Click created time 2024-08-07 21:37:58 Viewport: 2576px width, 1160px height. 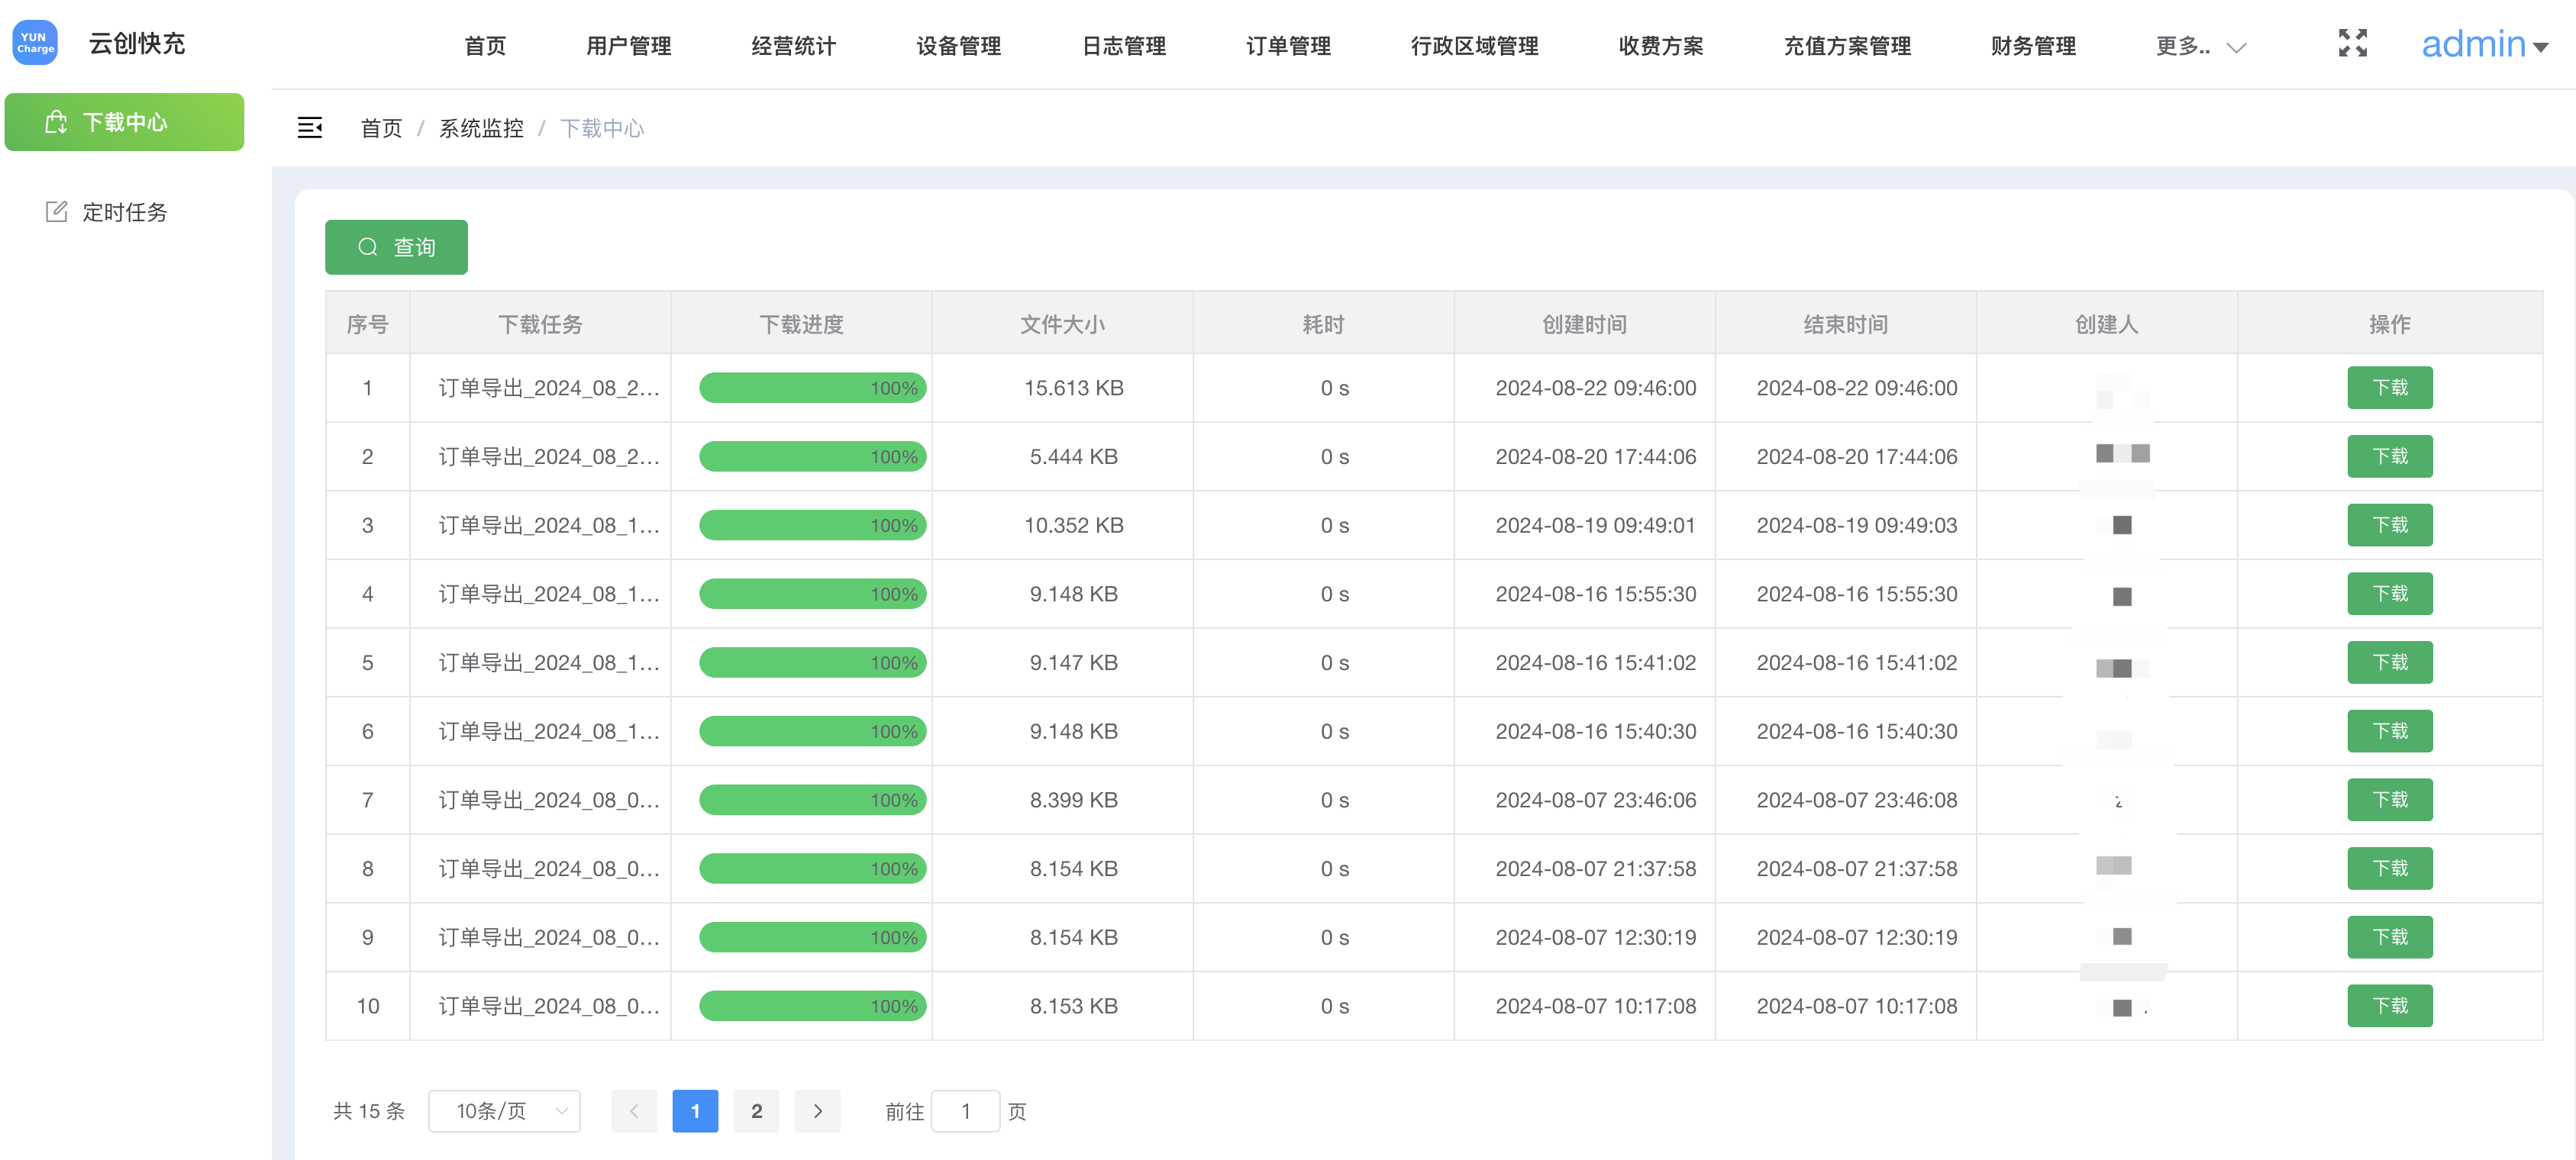pyautogui.click(x=1595, y=868)
